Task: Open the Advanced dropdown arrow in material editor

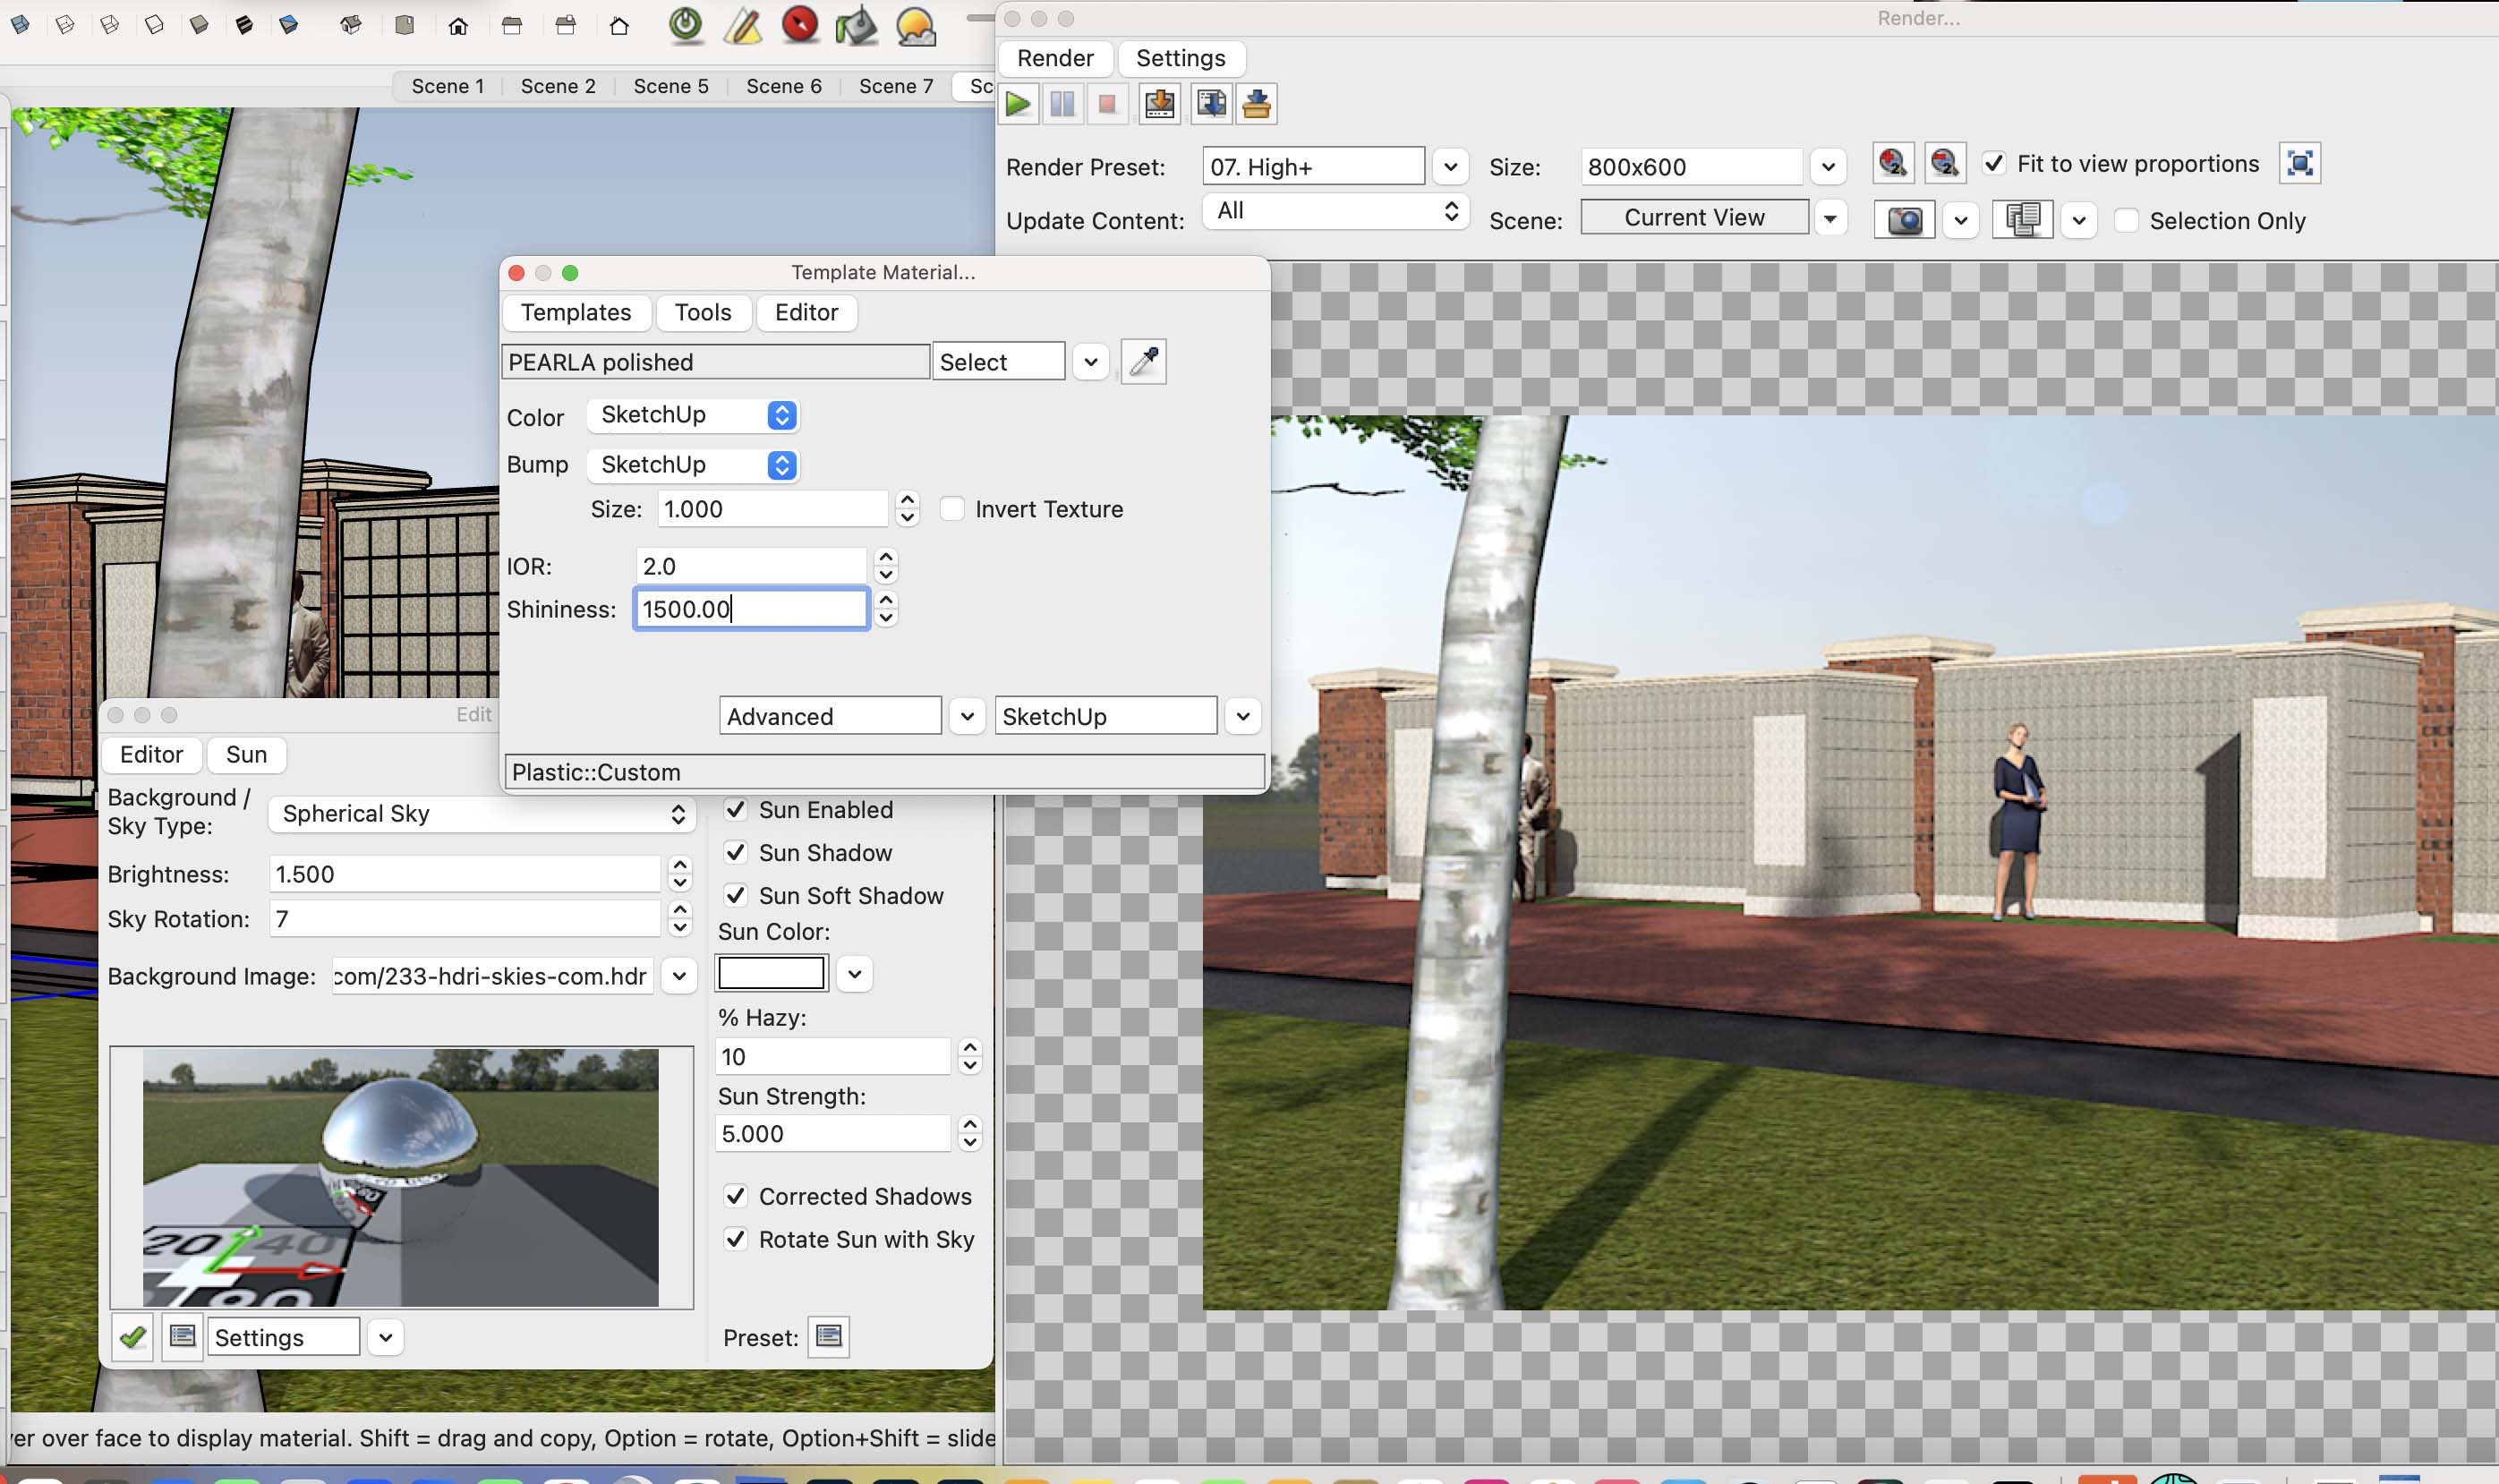Action: 967,716
